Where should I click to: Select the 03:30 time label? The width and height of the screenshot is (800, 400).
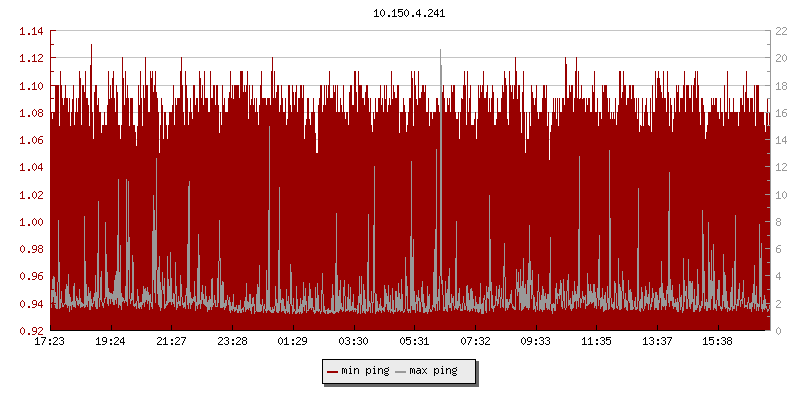tap(353, 342)
